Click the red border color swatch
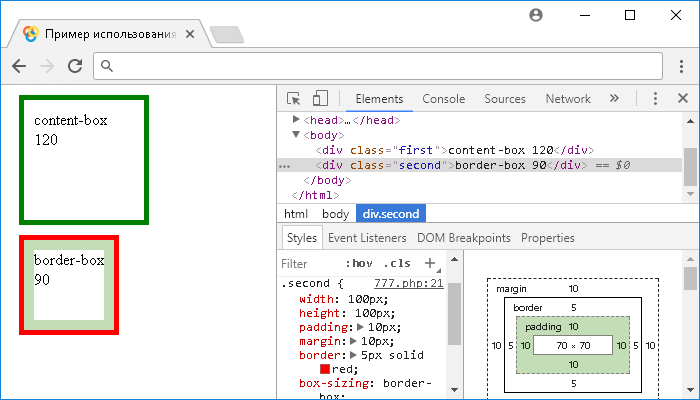The image size is (700, 400). [x=325, y=369]
